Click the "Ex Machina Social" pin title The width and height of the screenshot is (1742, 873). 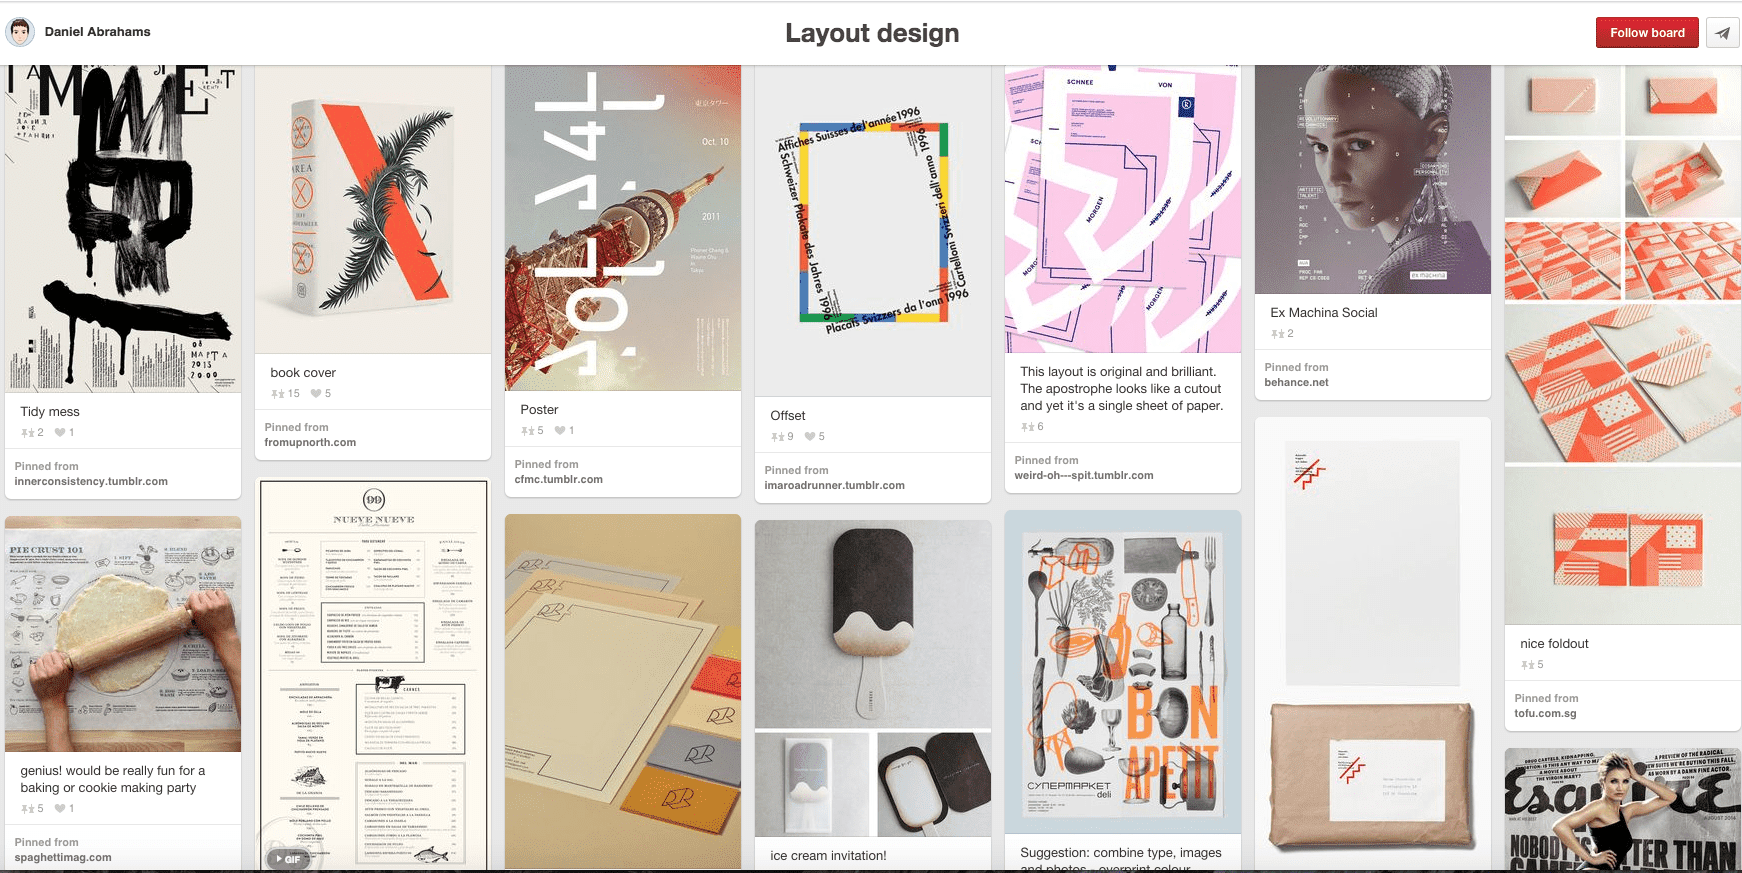click(x=1324, y=313)
